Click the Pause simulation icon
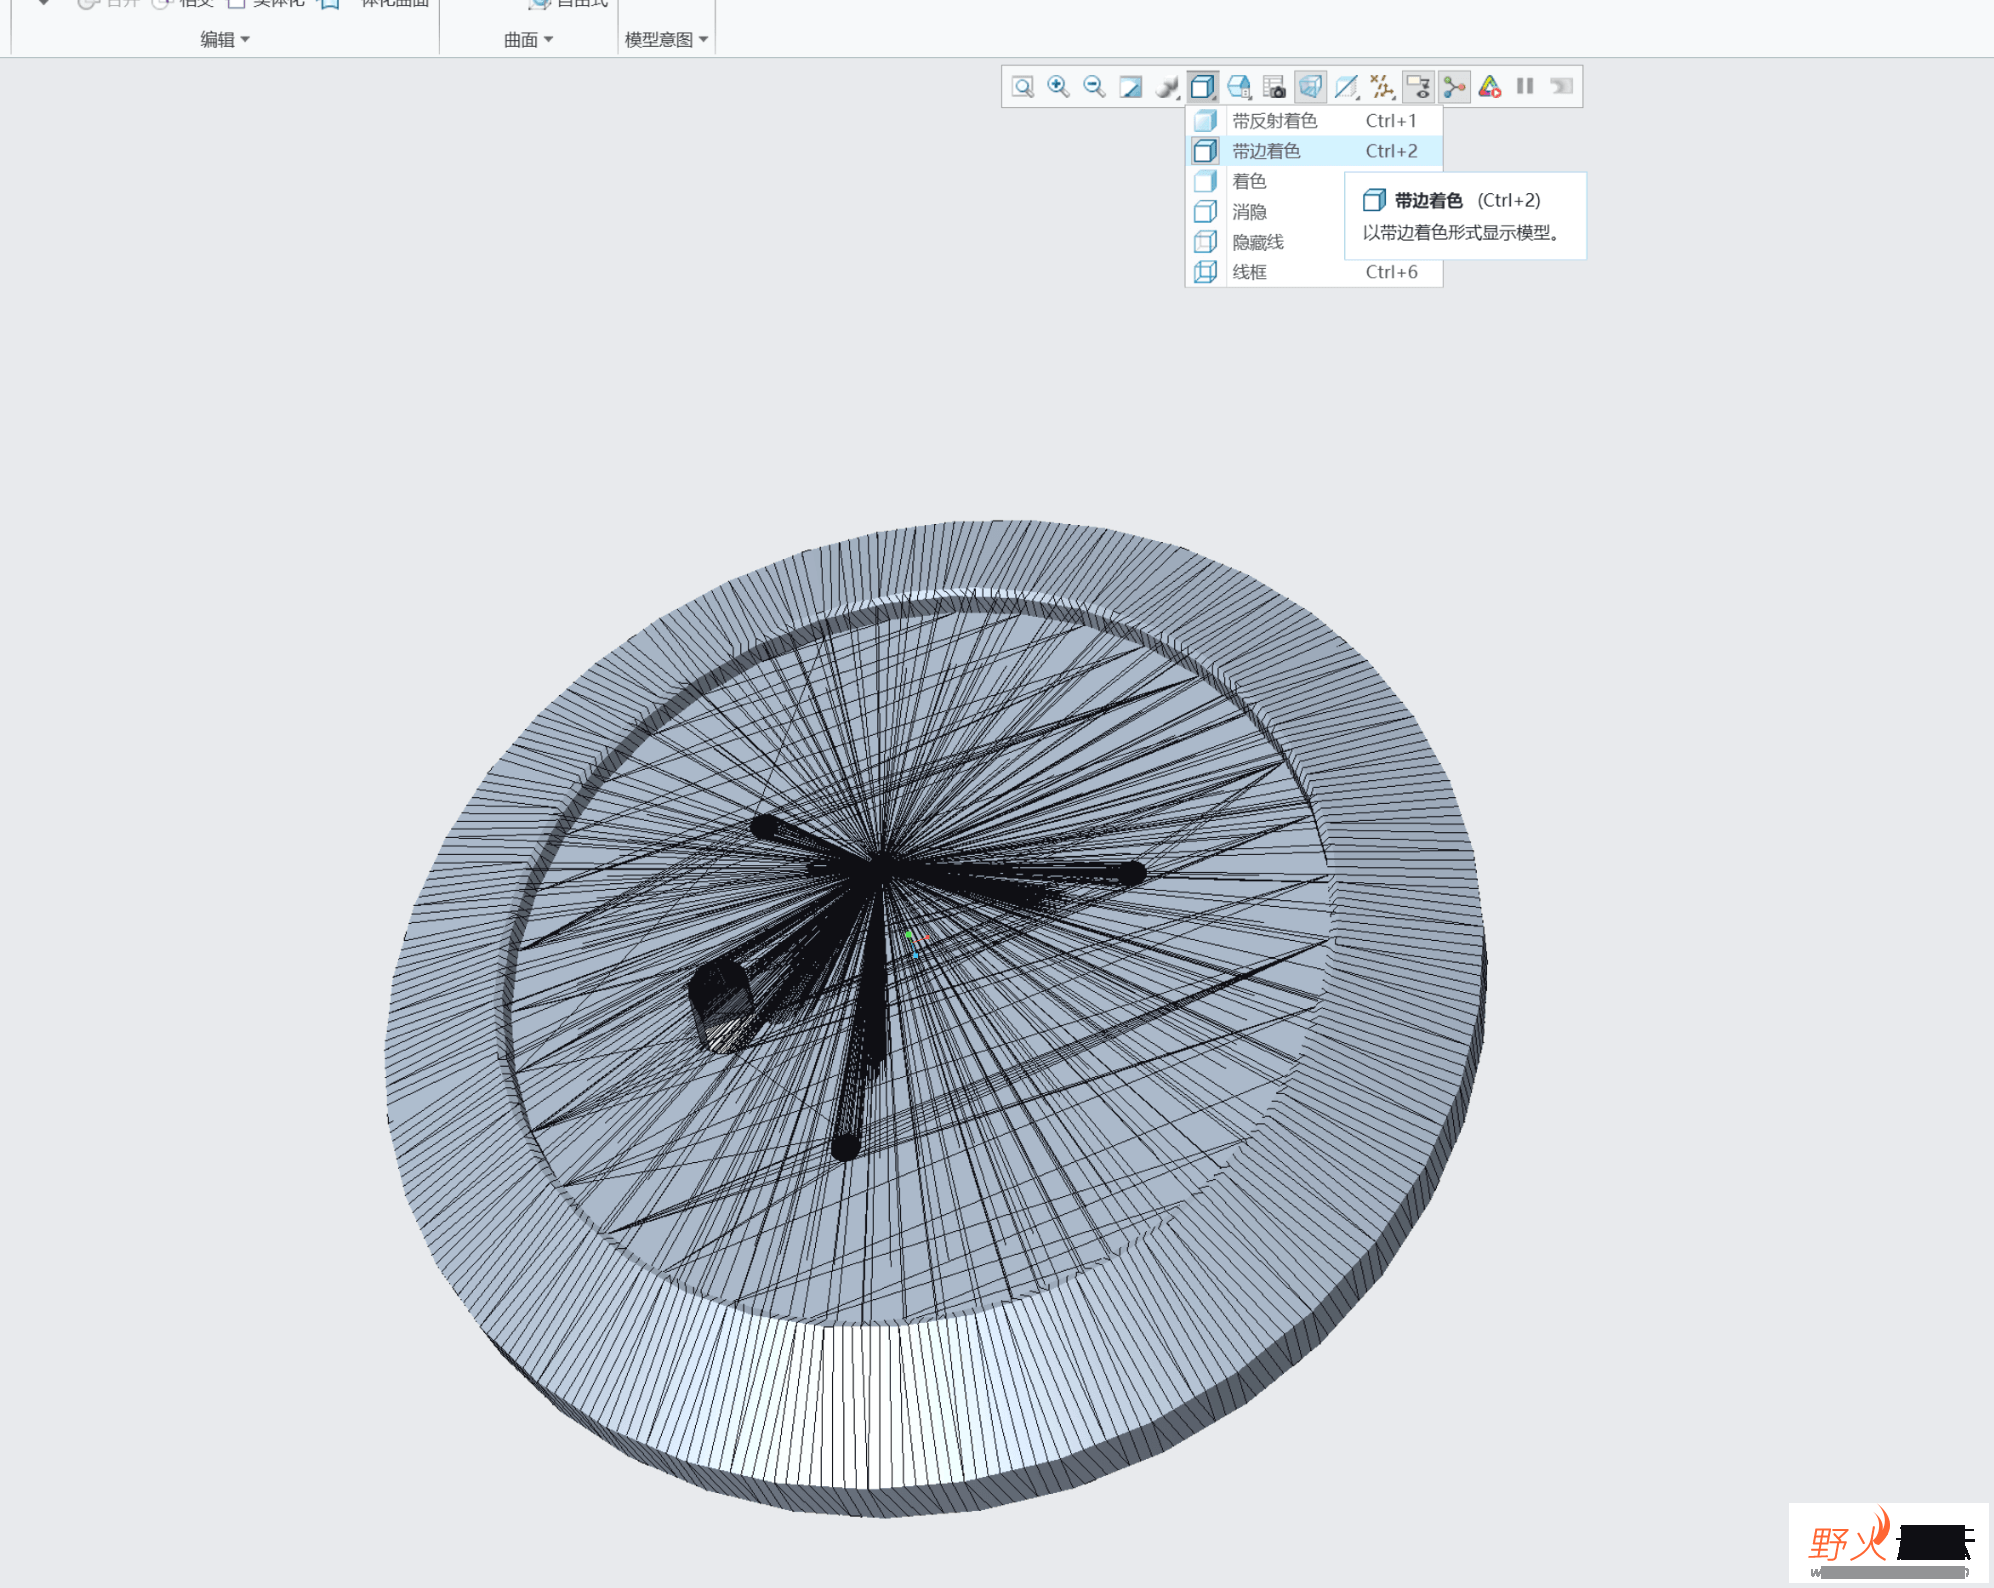Image resolution: width=1994 pixels, height=1588 pixels. pyautogui.click(x=1525, y=86)
